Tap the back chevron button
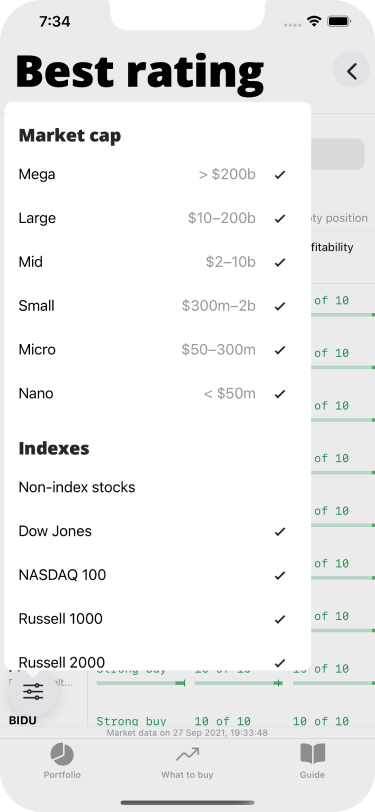 click(352, 71)
